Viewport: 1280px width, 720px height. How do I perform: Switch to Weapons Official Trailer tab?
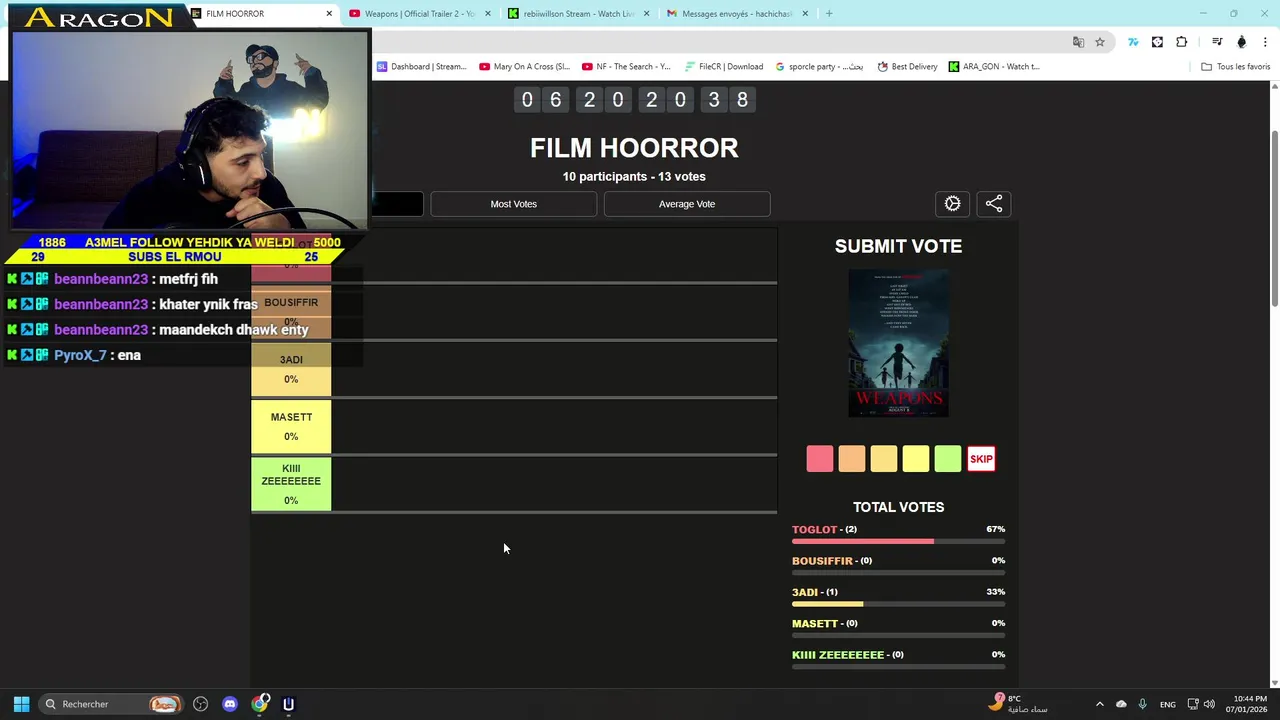(419, 14)
